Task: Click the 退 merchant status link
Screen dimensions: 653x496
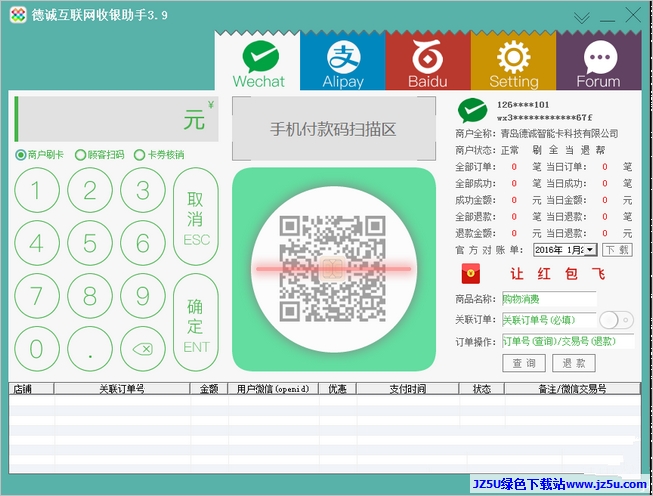Action: tap(585, 150)
